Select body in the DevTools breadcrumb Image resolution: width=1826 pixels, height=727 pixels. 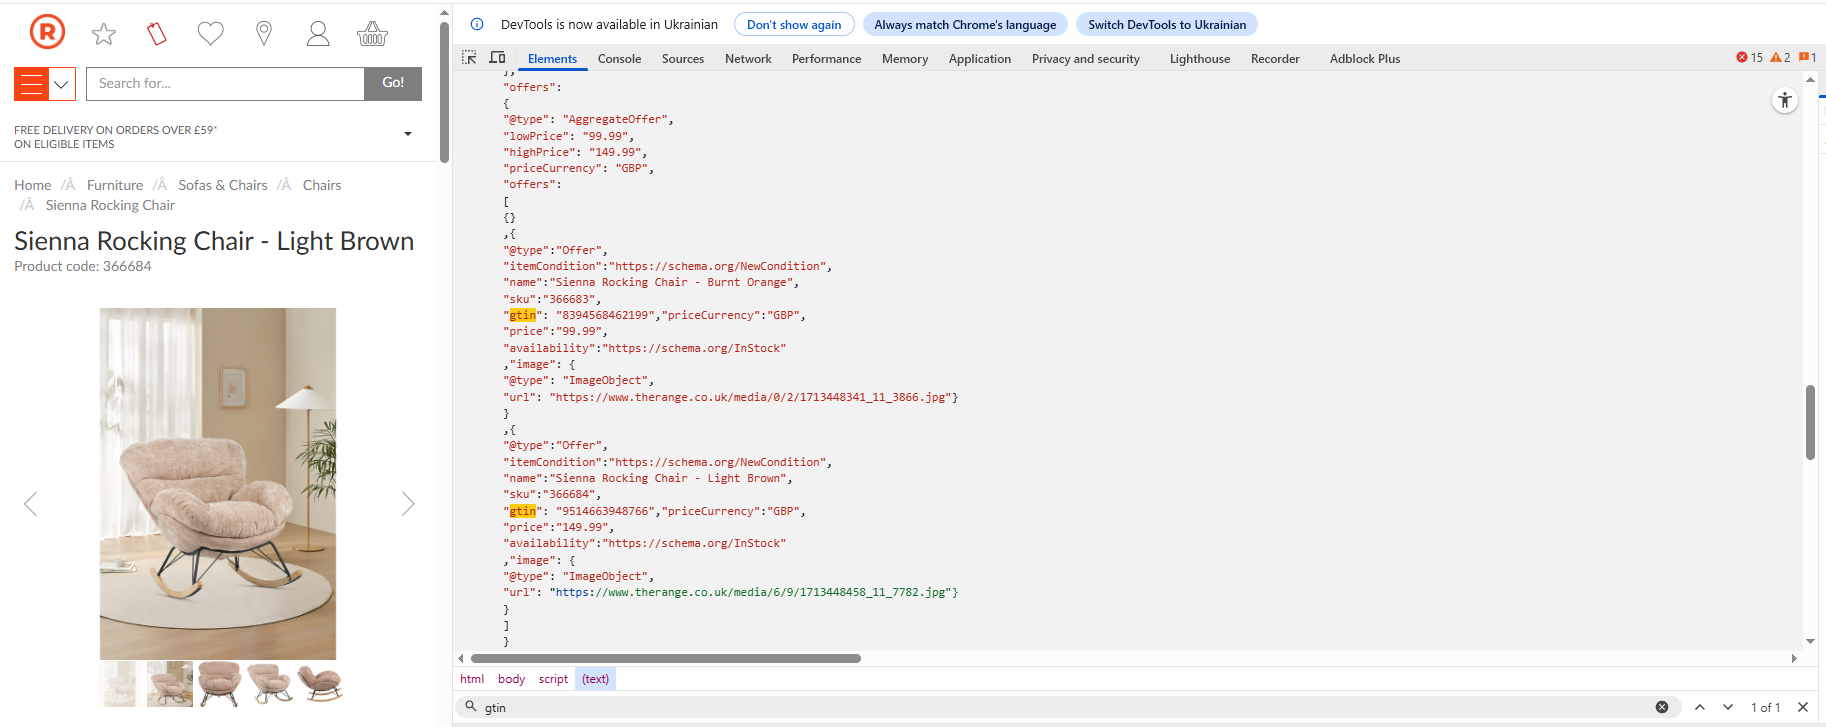point(511,679)
